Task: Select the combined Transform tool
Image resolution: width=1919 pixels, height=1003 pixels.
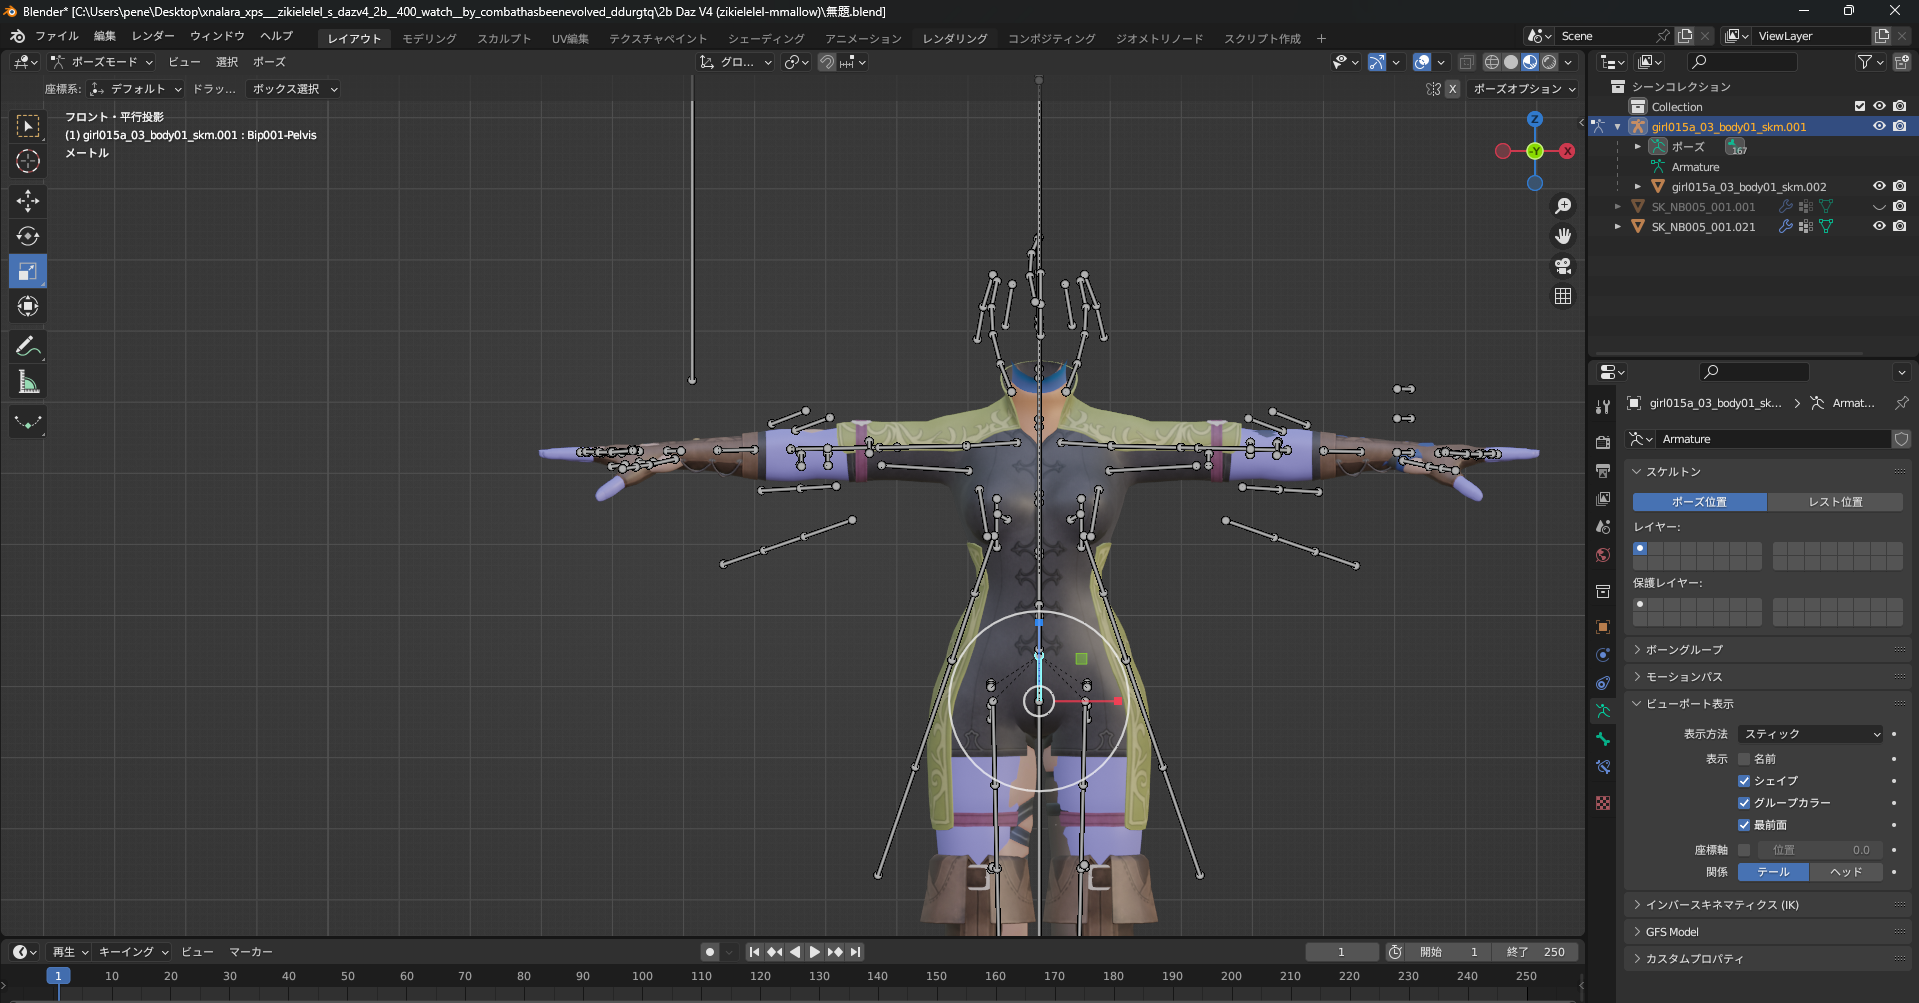Action: [28, 306]
